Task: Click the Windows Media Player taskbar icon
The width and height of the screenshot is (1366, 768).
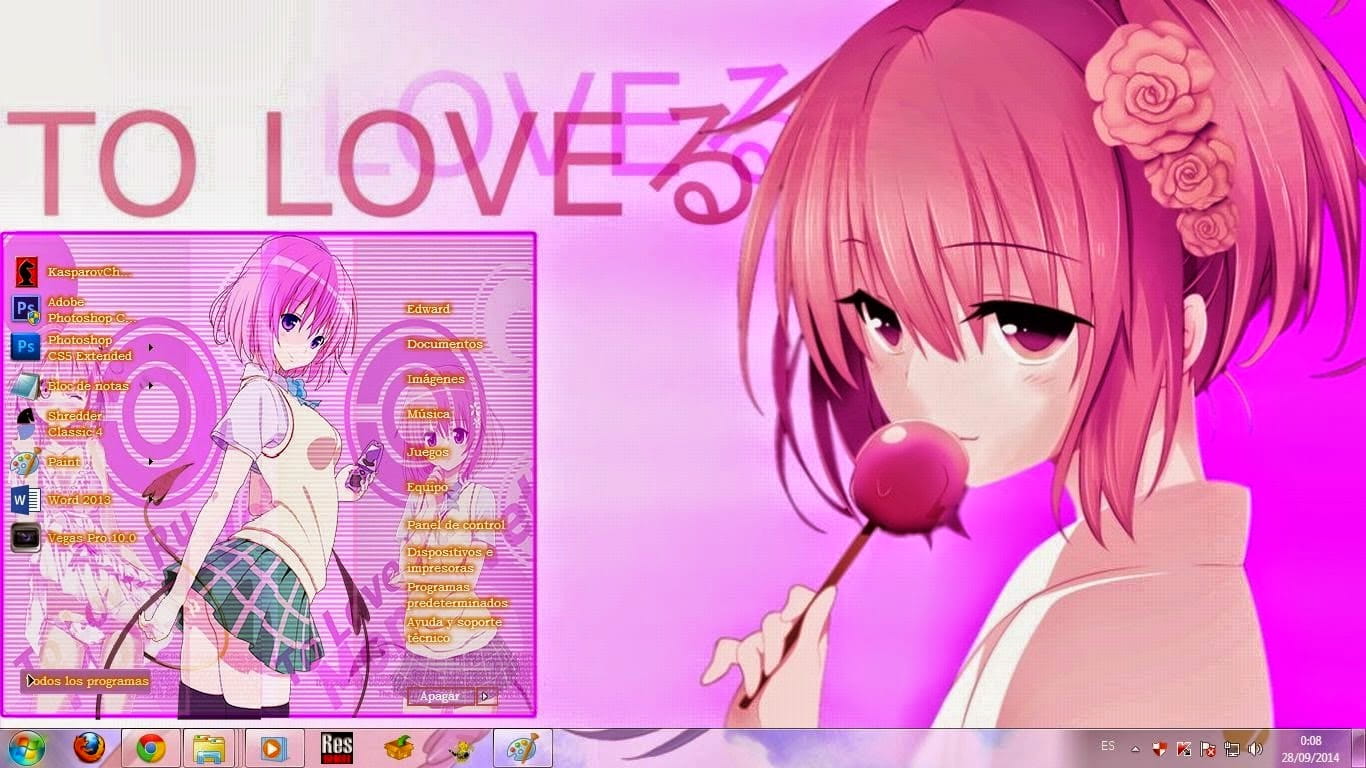Action: [x=271, y=748]
